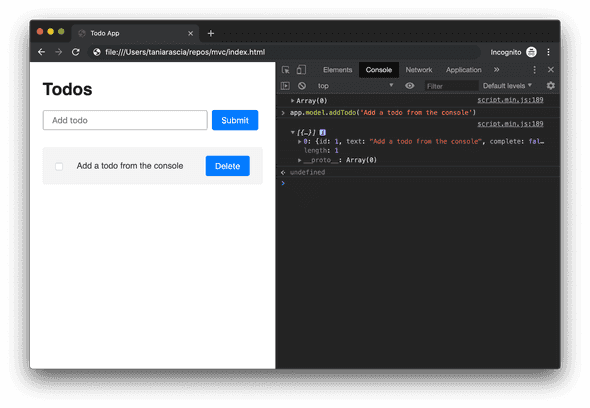Open Chrome's three-dot menu

pos(549,52)
